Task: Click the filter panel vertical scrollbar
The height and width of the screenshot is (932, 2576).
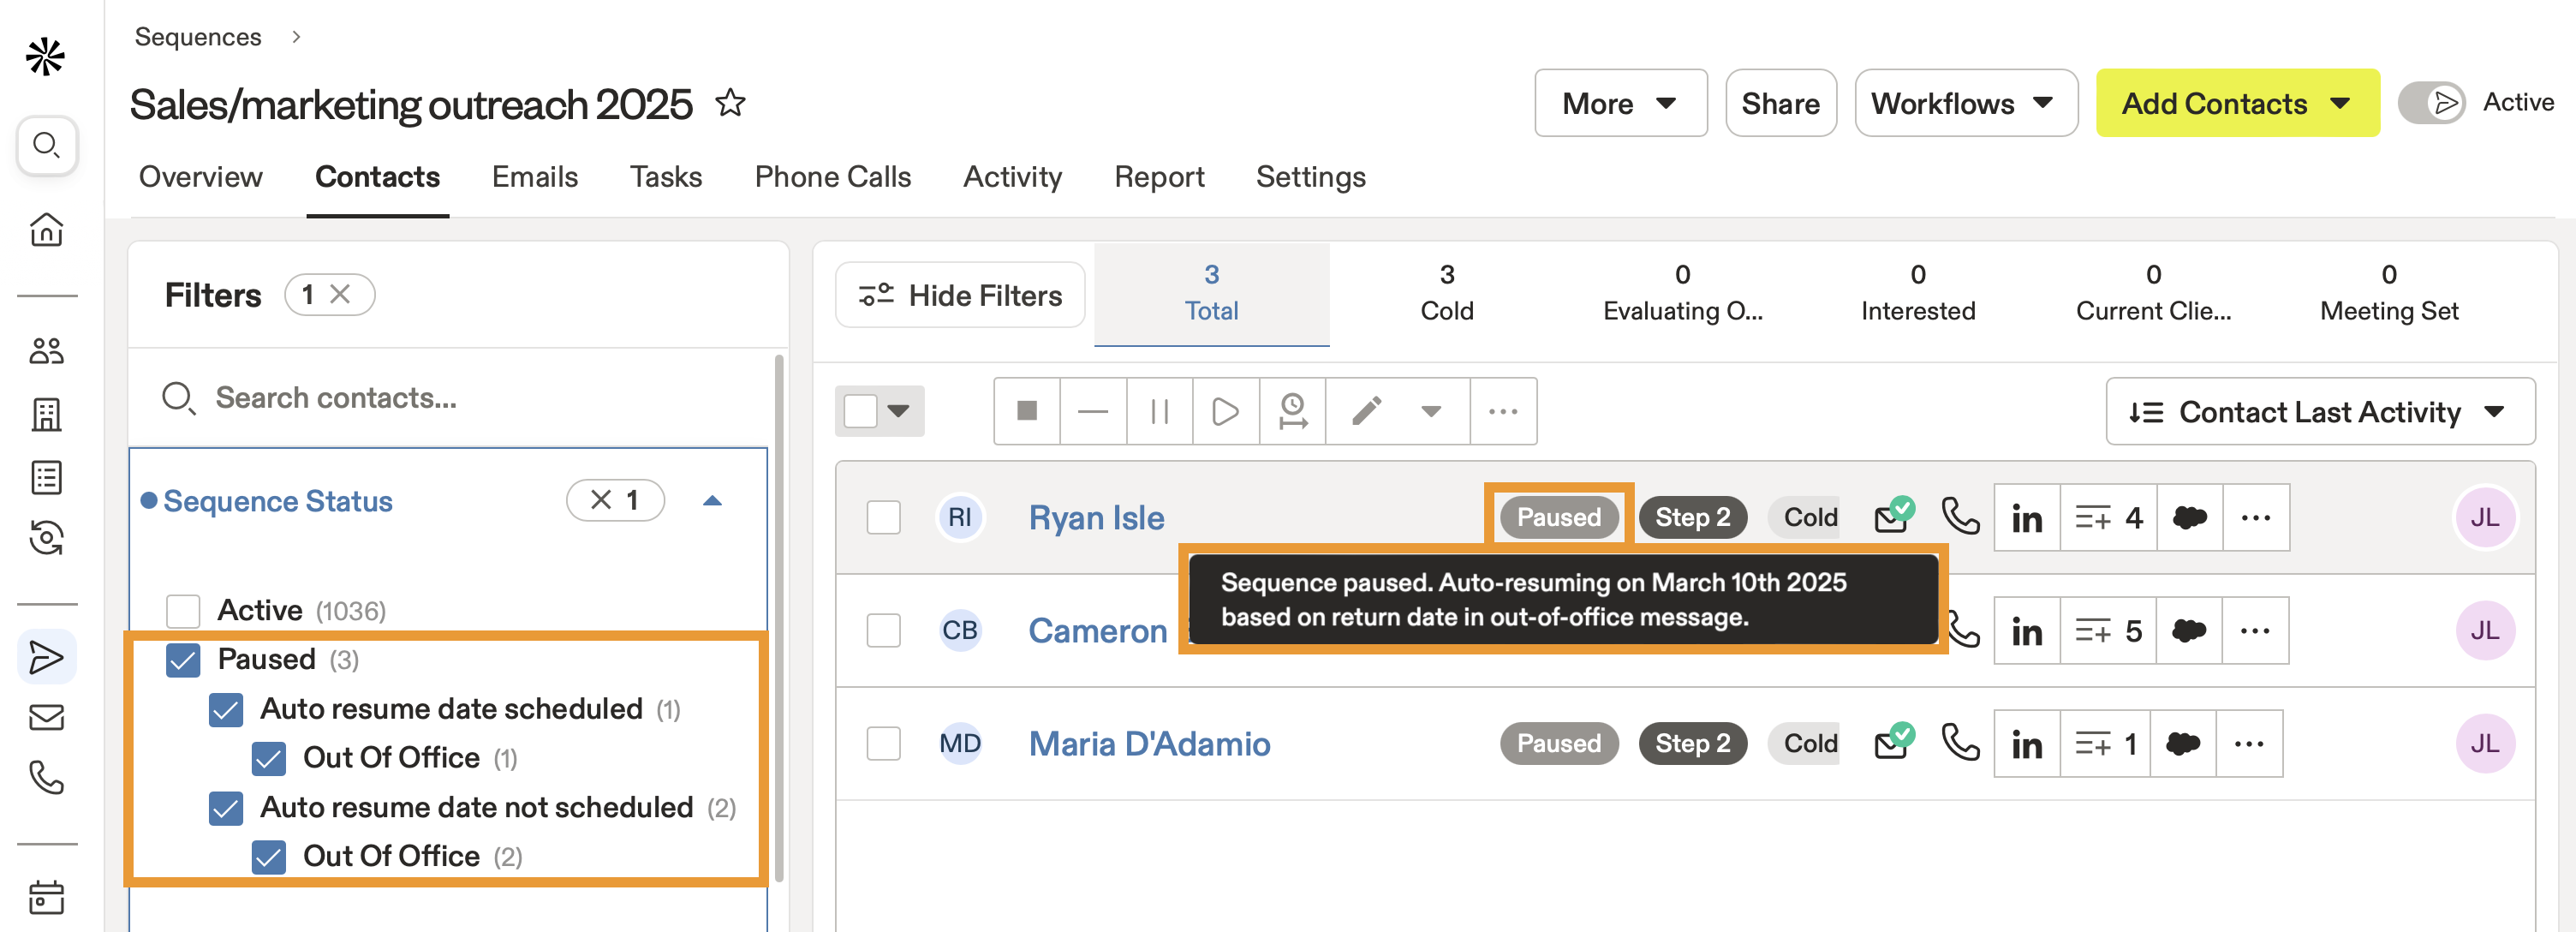Action: [x=778, y=618]
